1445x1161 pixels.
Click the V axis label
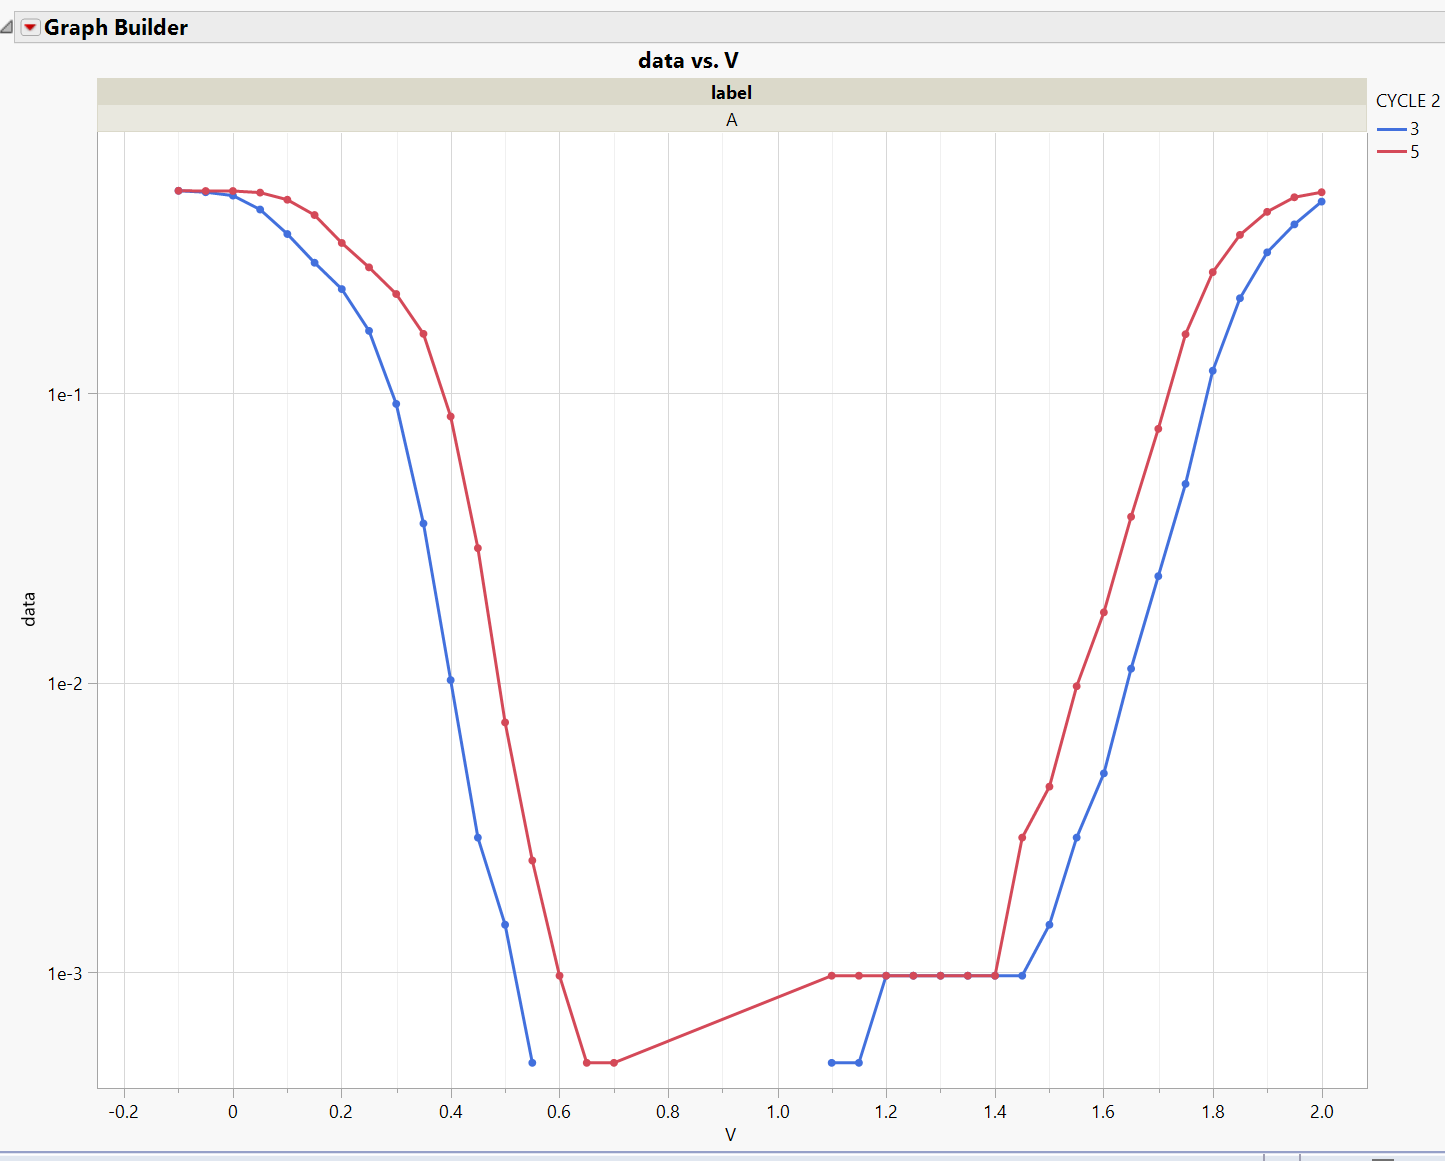[730, 1135]
